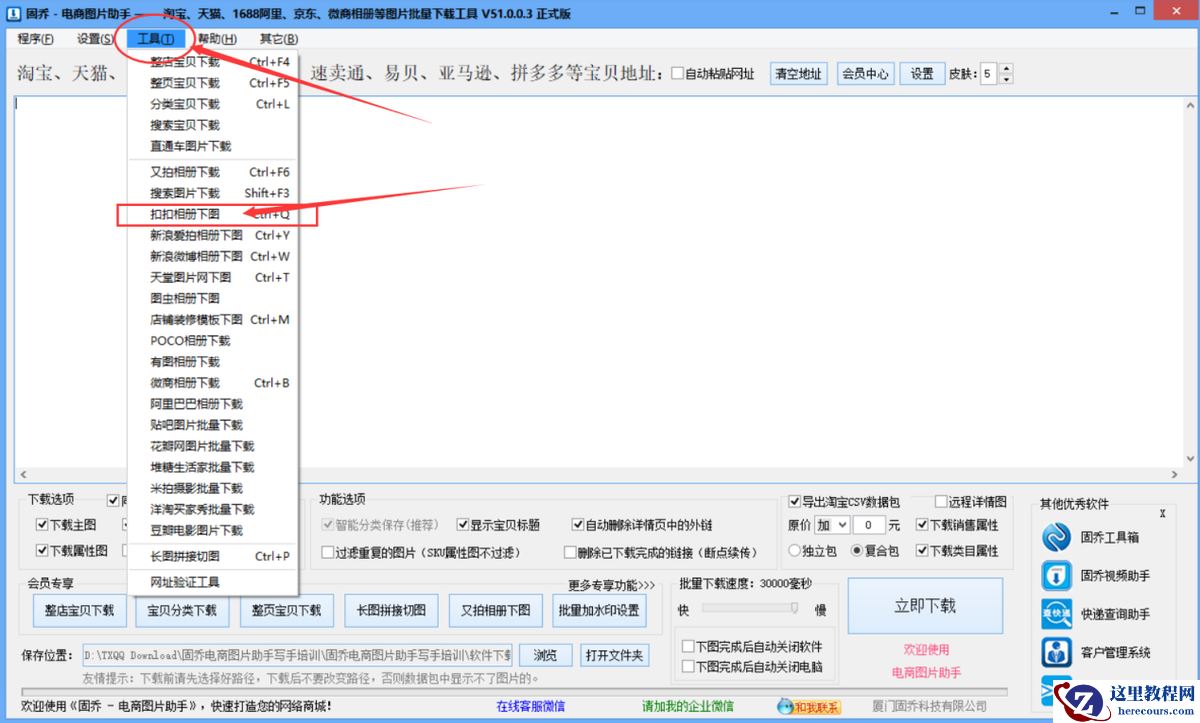Click the 清空地址 button
Viewport: 1200px width, 723px height.
[798, 74]
